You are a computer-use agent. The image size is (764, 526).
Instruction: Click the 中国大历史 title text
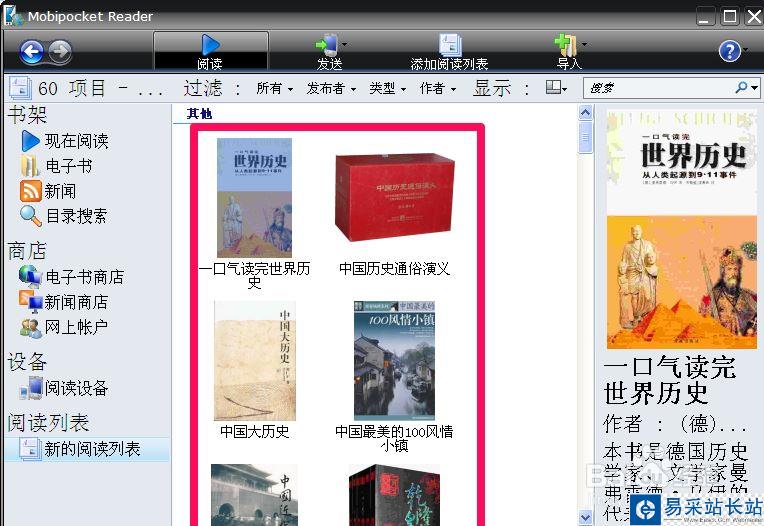255,431
